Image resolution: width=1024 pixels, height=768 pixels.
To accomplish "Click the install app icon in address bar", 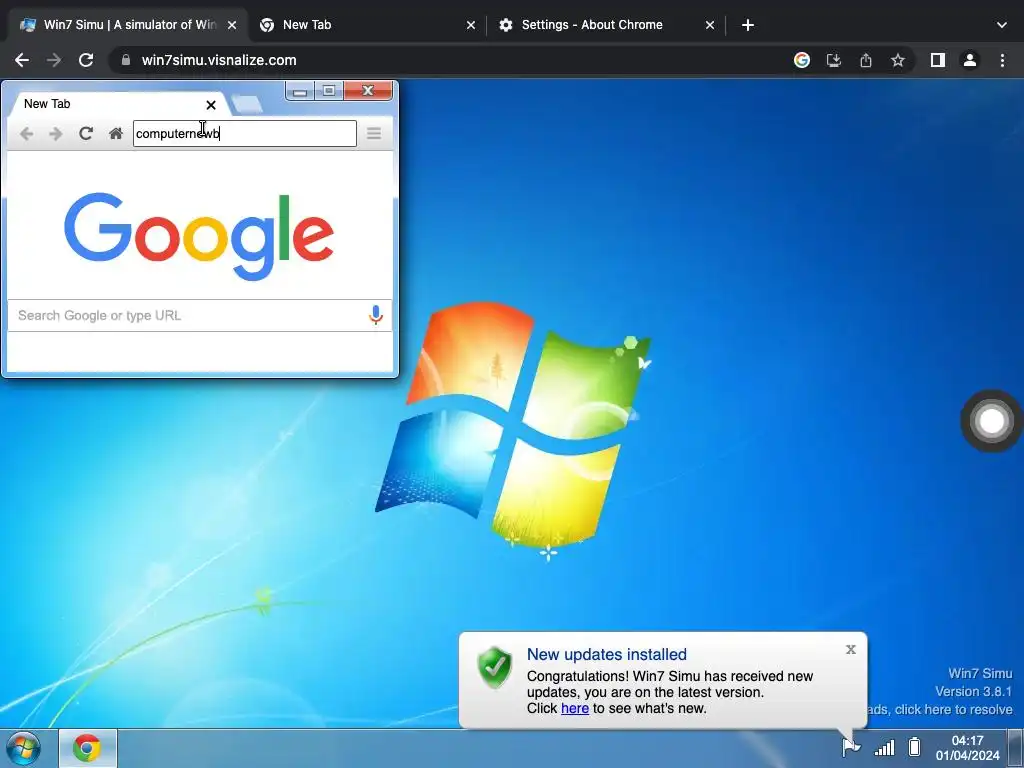I will click(834, 60).
